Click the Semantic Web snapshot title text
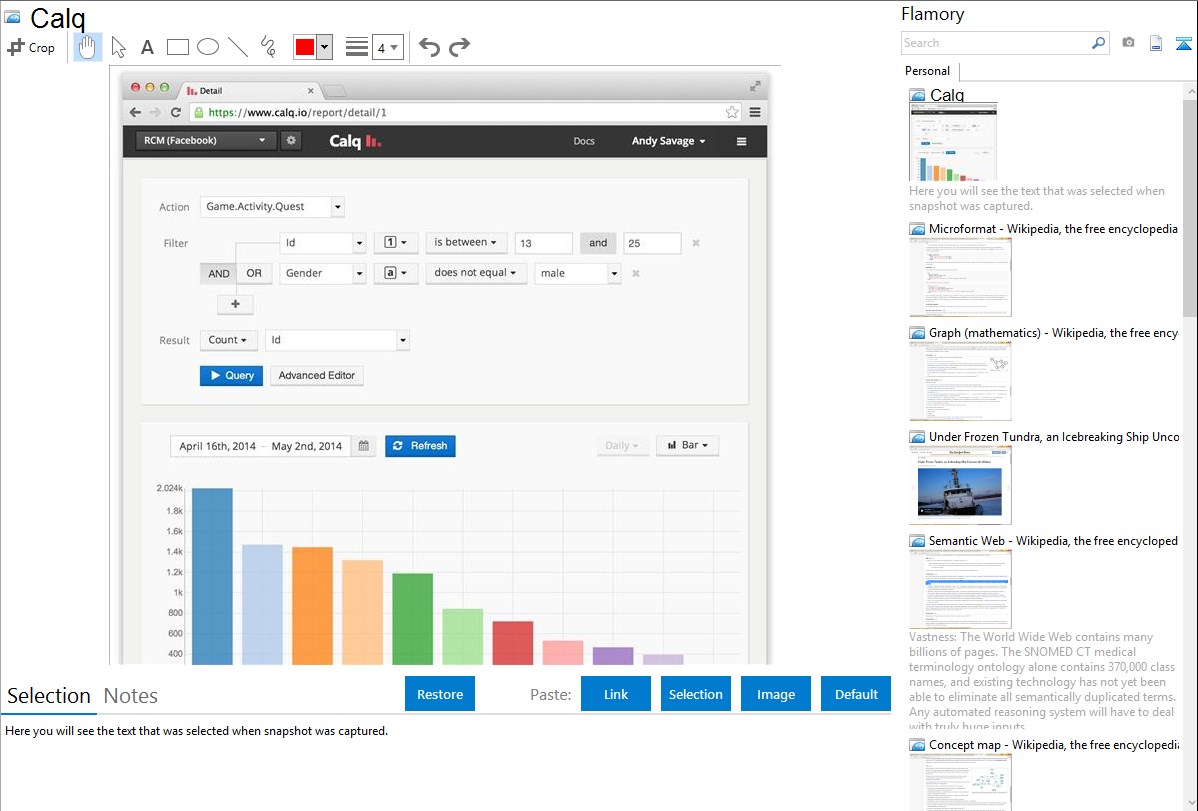The width and height of the screenshot is (1198, 811). coord(1053,540)
